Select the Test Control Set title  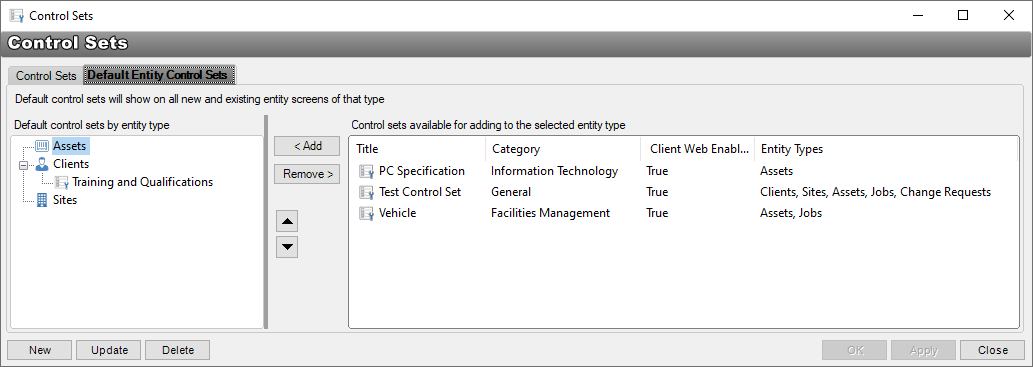point(420,192)
